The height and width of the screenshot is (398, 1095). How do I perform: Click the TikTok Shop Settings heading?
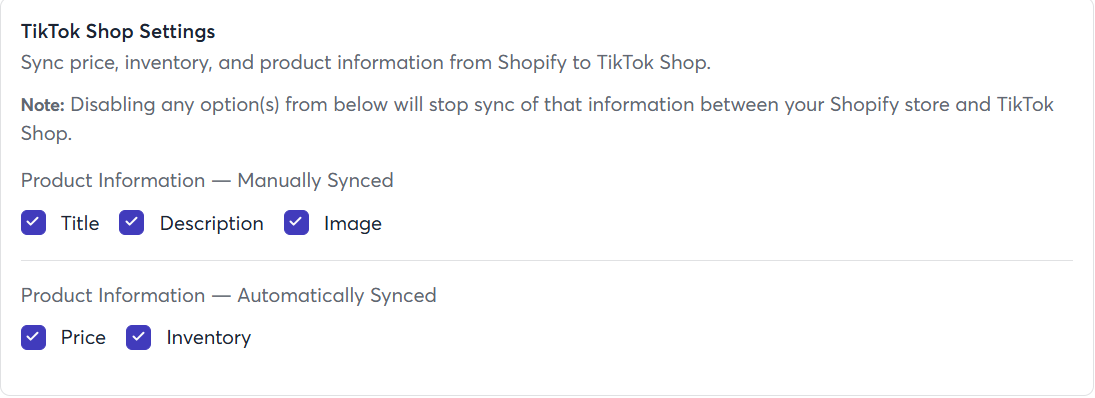(118, 31)
